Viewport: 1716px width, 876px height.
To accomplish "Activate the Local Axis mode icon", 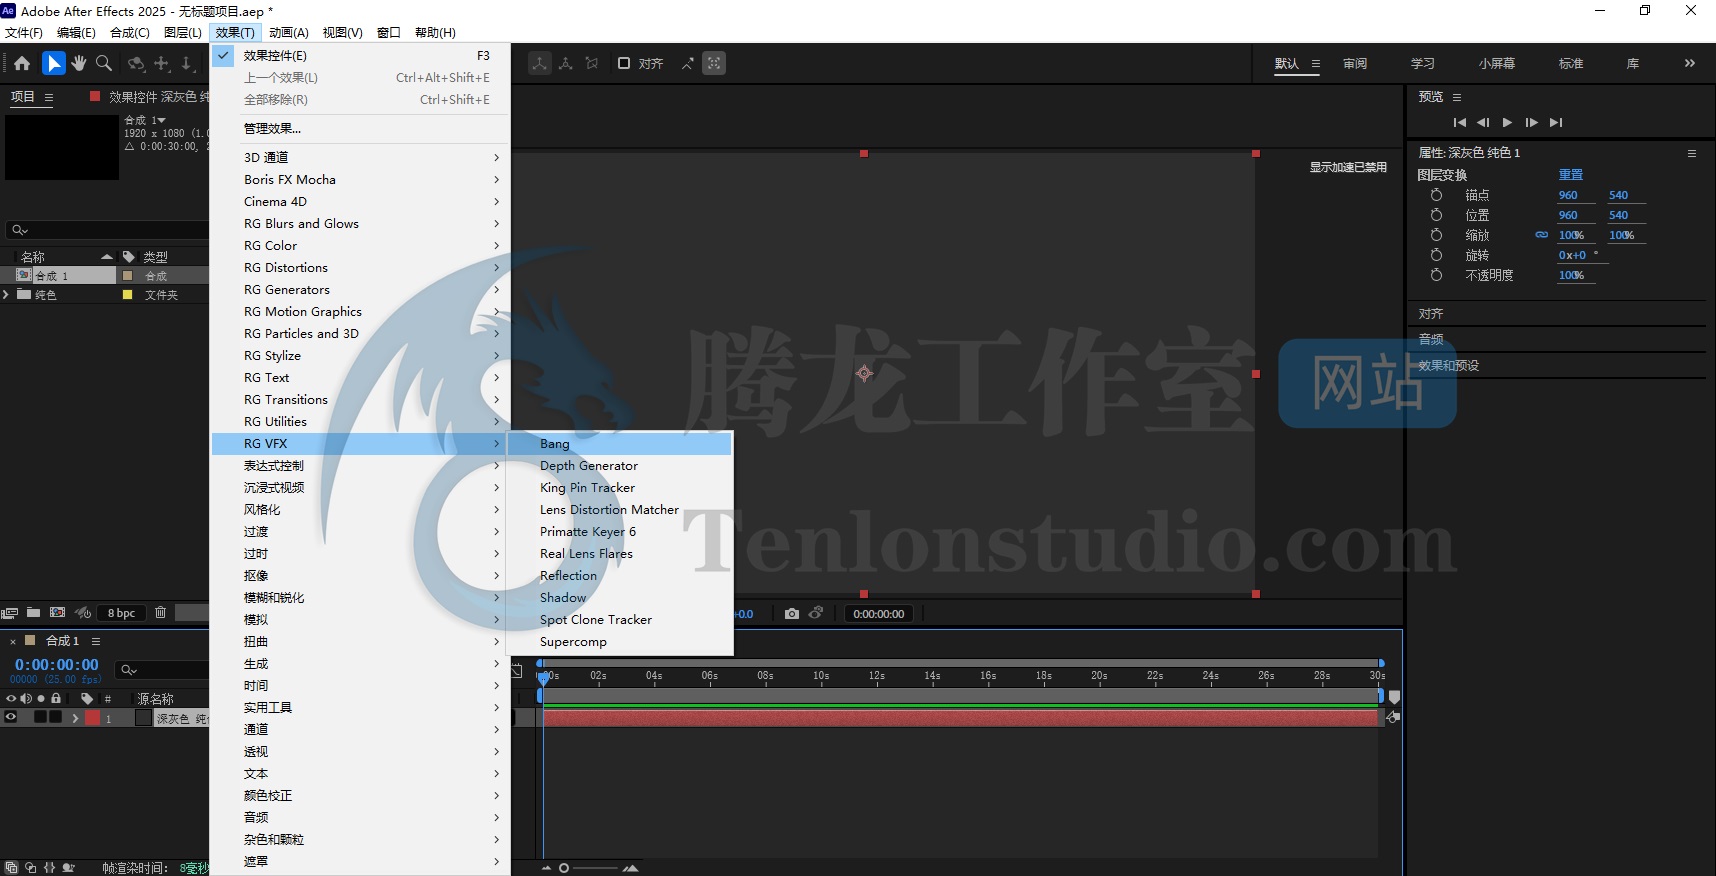I will point(540,63).
